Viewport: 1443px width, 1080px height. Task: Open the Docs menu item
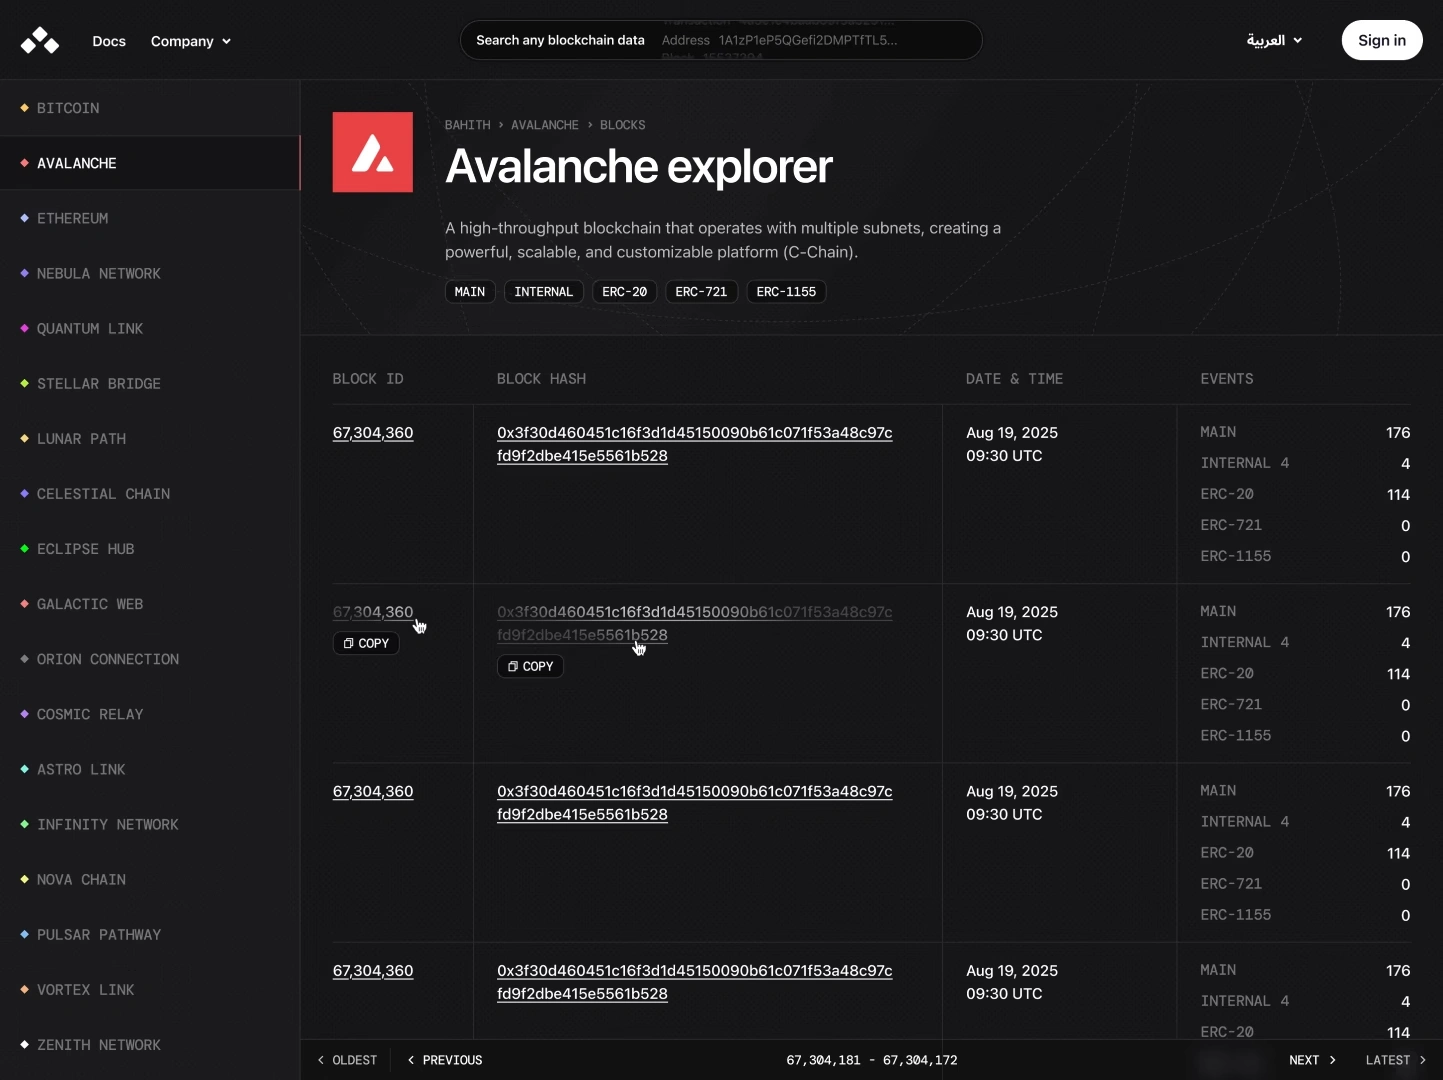[109, 41]
